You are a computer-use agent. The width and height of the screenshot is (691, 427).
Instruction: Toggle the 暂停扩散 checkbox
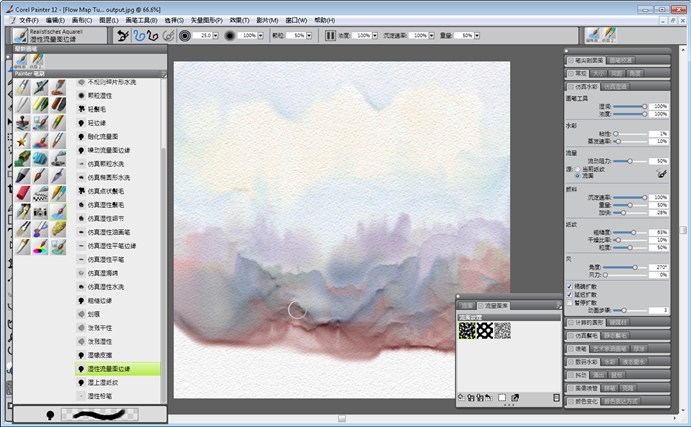pos(569,302)
